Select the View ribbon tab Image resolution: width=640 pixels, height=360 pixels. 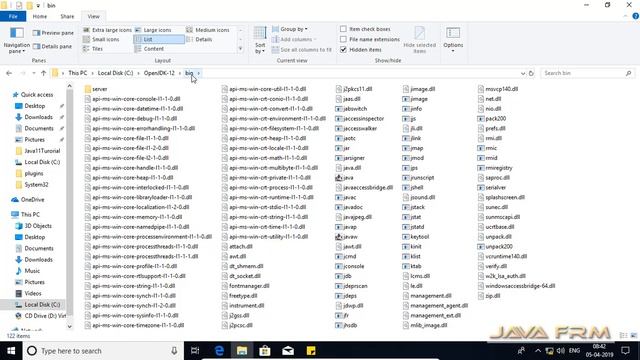click(x=93, y=16)
